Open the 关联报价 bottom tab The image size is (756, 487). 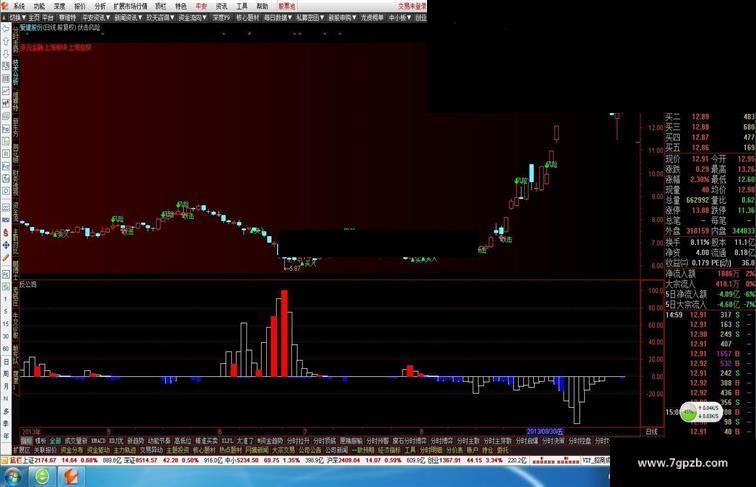pos(45,449)
